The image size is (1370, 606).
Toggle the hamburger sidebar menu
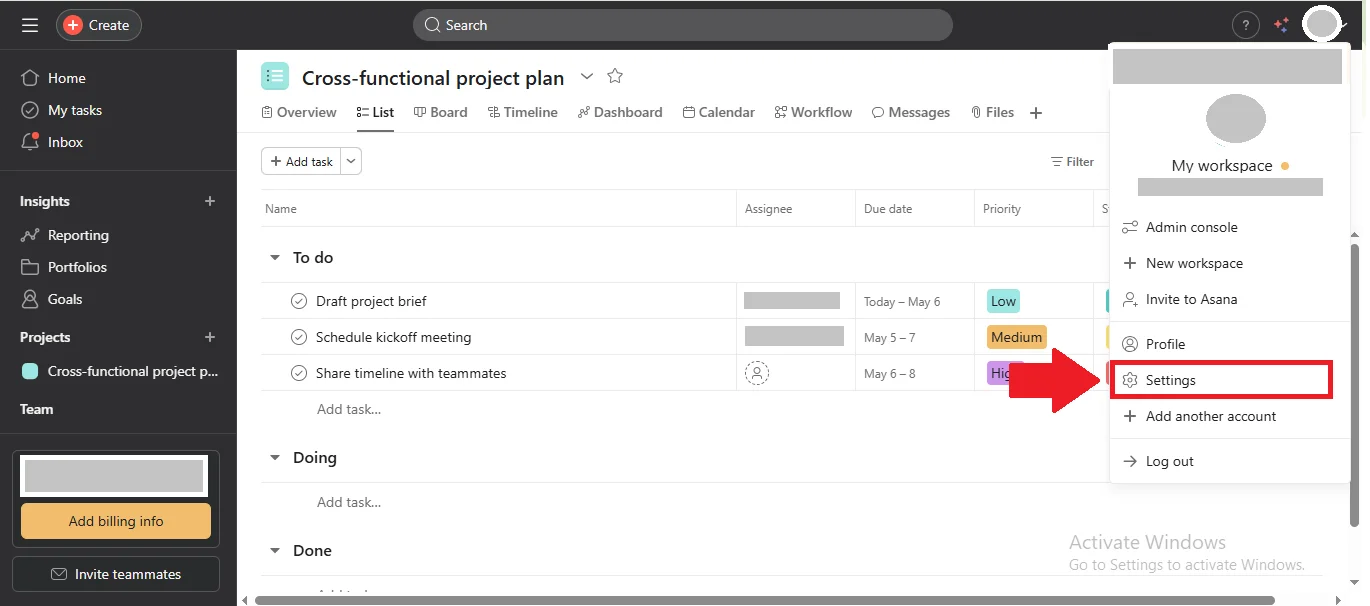pyautogui.click(x=30, y=25)
